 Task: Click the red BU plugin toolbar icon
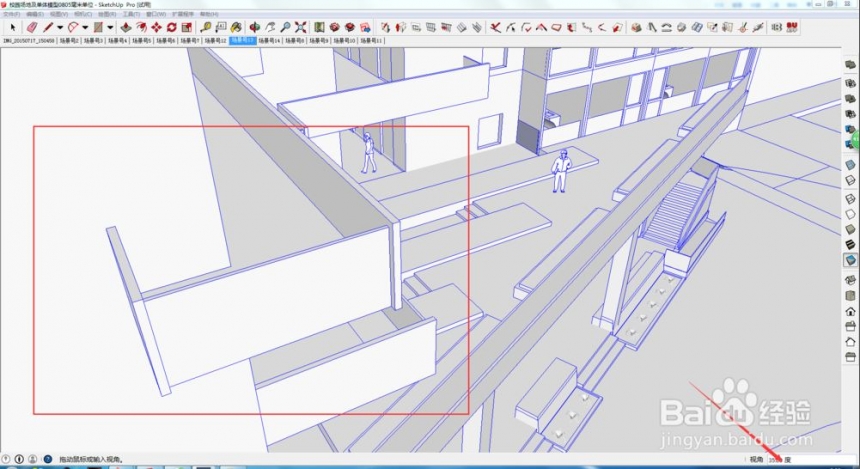pyautogui.click(x=792, y=27)
